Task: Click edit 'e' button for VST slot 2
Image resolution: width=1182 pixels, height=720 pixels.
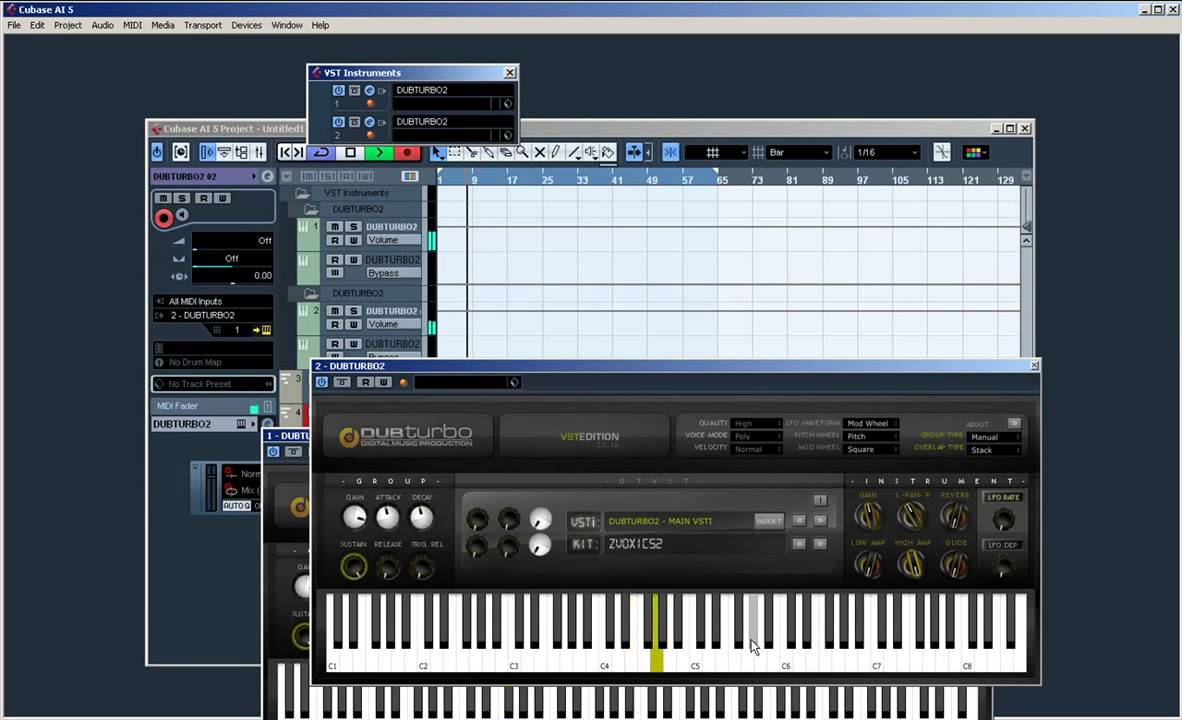Action: pyautogui.click(x=369, y=121)
